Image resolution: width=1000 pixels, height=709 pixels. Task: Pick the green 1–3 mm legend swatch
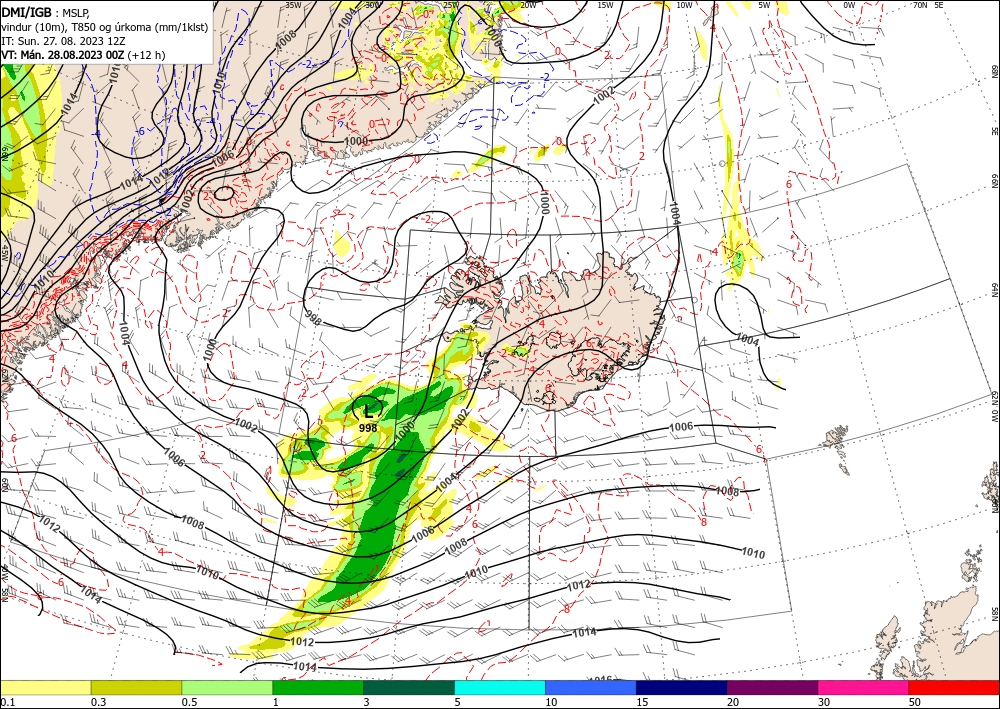click(x=318, y=688)
